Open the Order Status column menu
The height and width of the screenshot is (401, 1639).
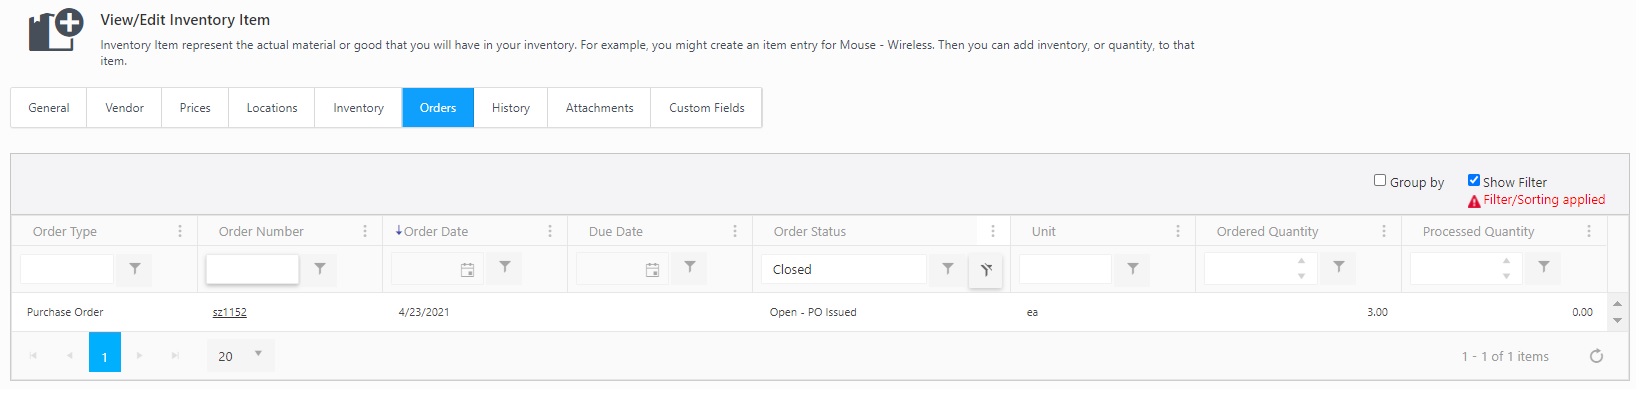tap(992, 231)
